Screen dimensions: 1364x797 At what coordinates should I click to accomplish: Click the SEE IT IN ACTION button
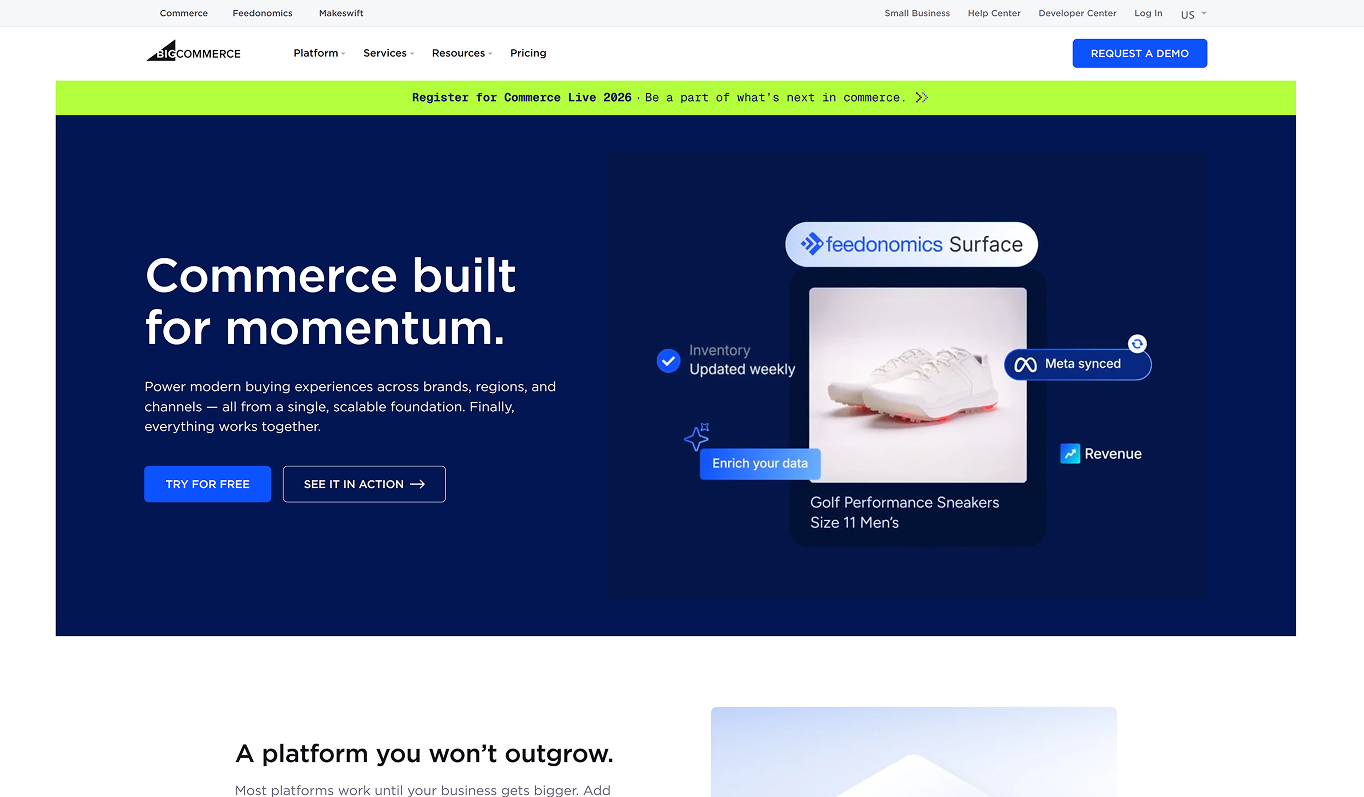click(364, 484)
